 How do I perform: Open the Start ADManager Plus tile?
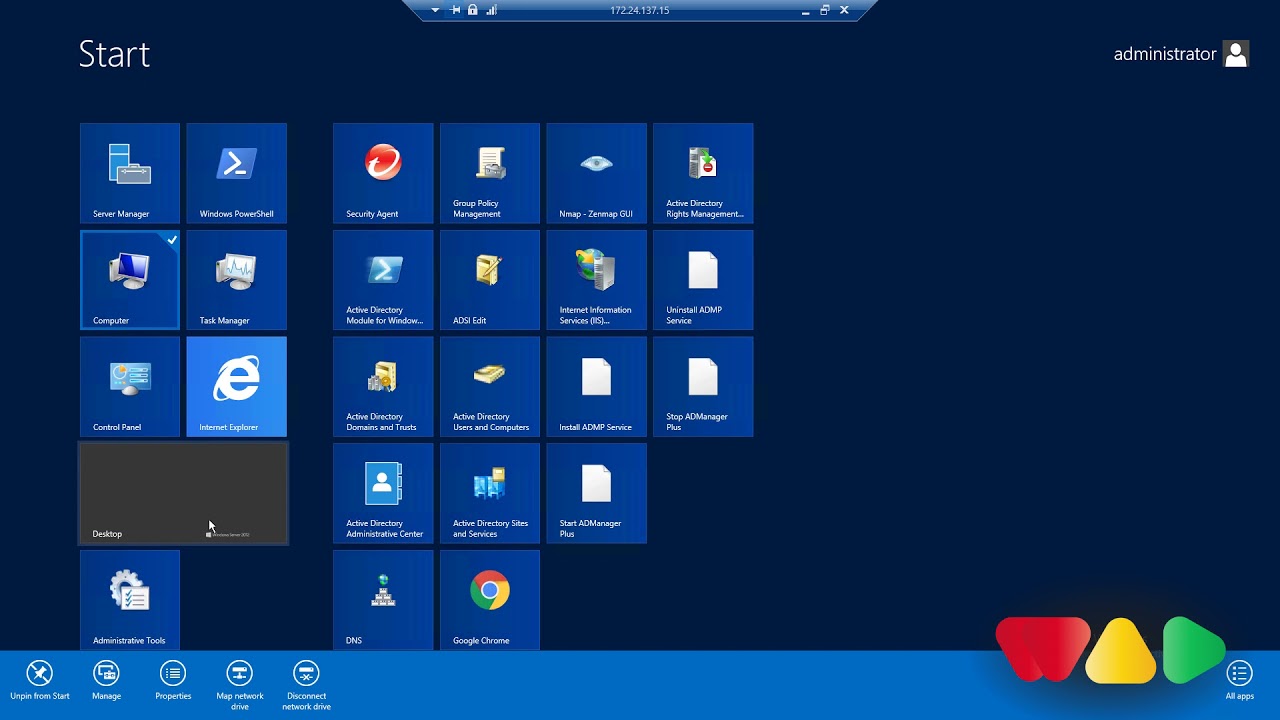click(x=597, y=493)
